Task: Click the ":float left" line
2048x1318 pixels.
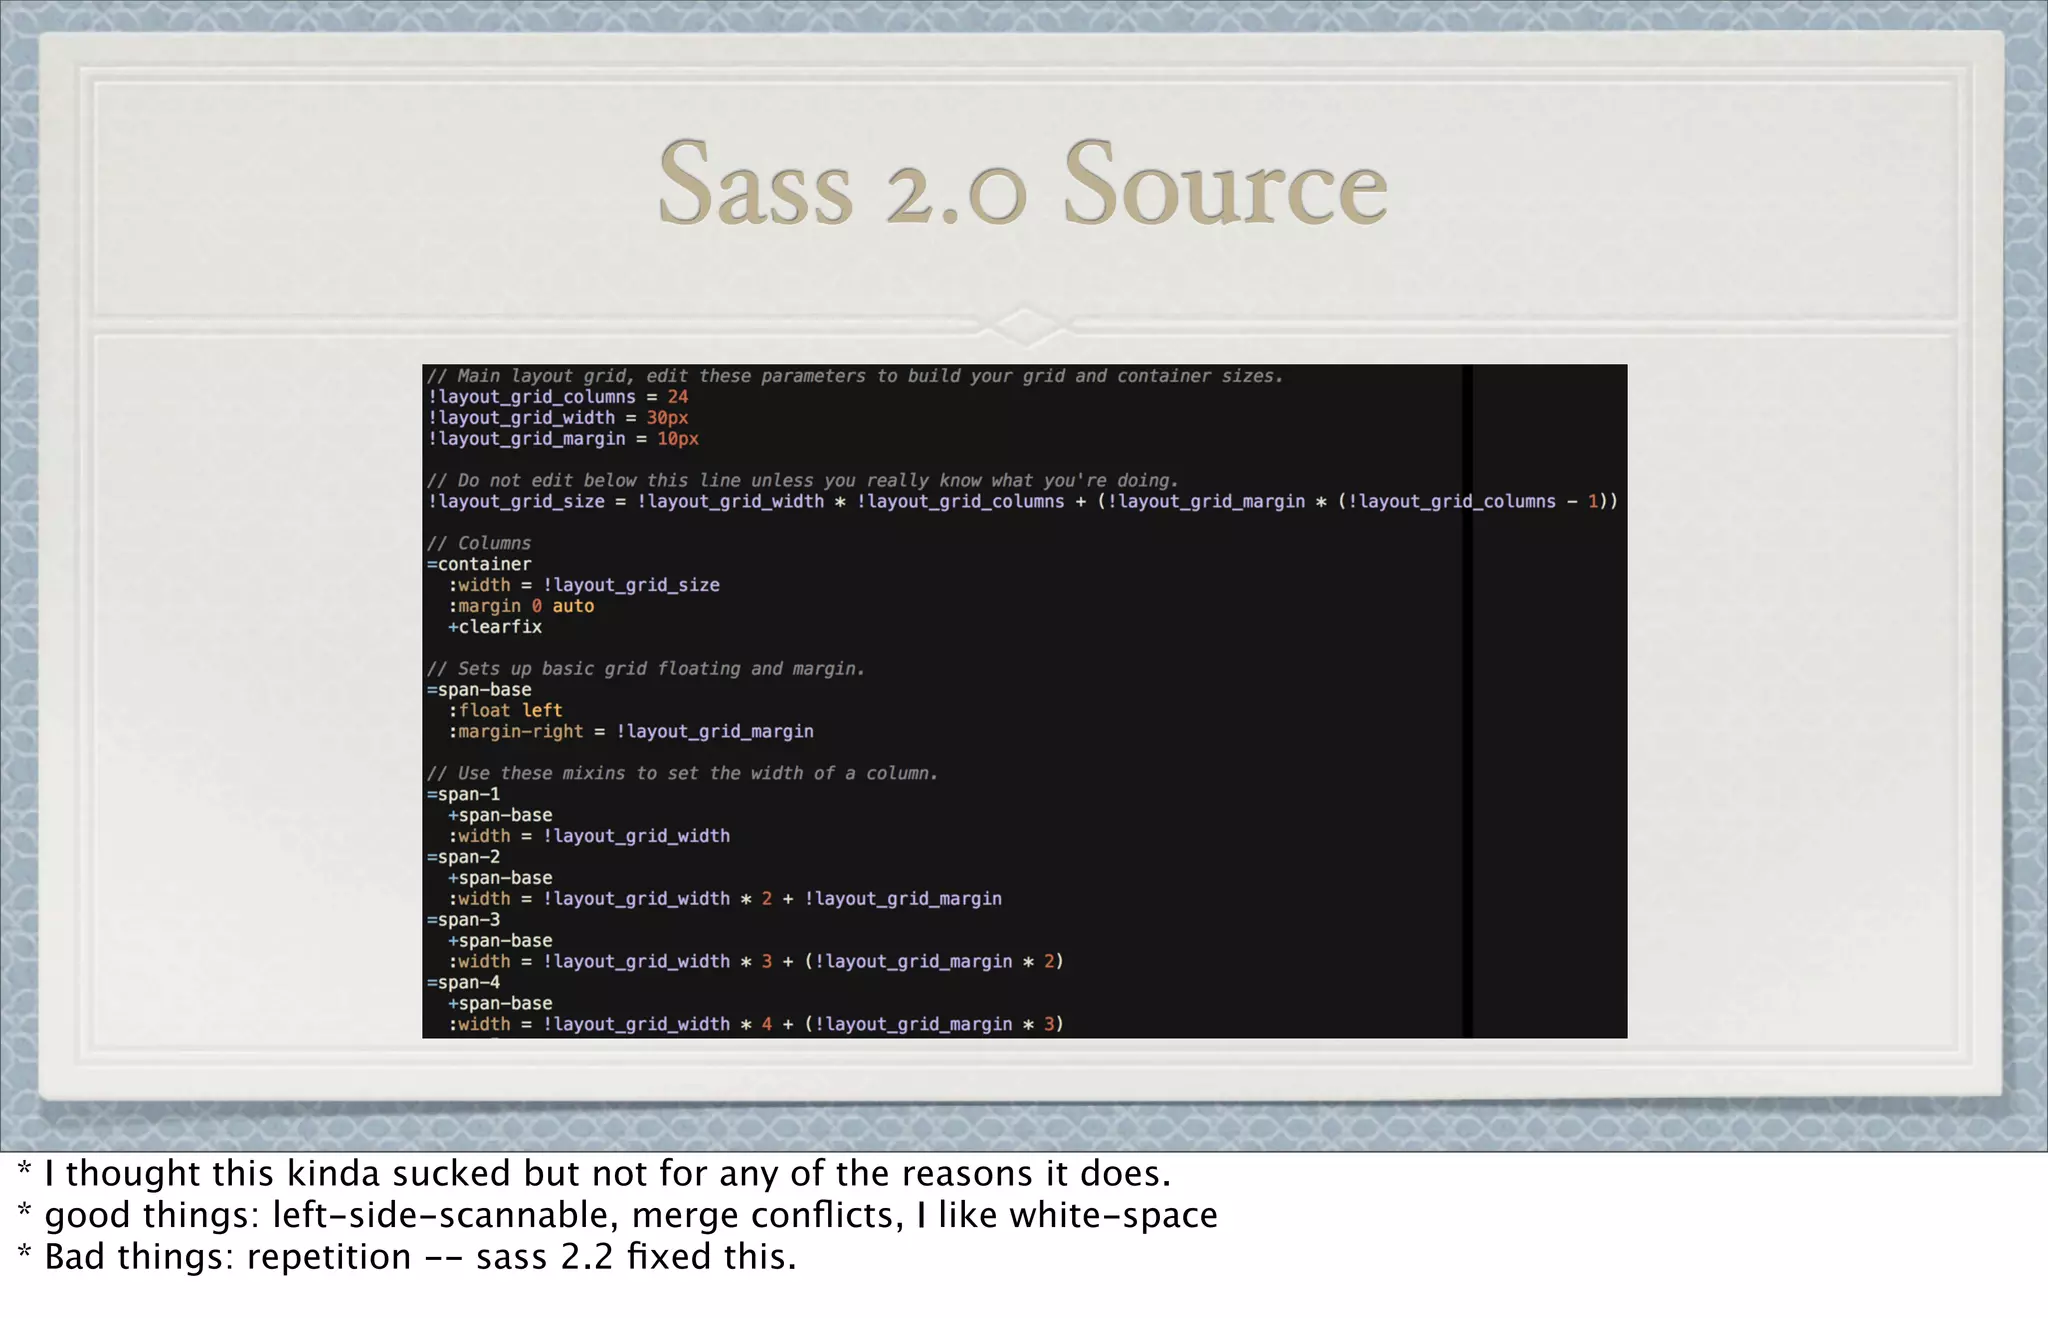Action: [505, 710]
